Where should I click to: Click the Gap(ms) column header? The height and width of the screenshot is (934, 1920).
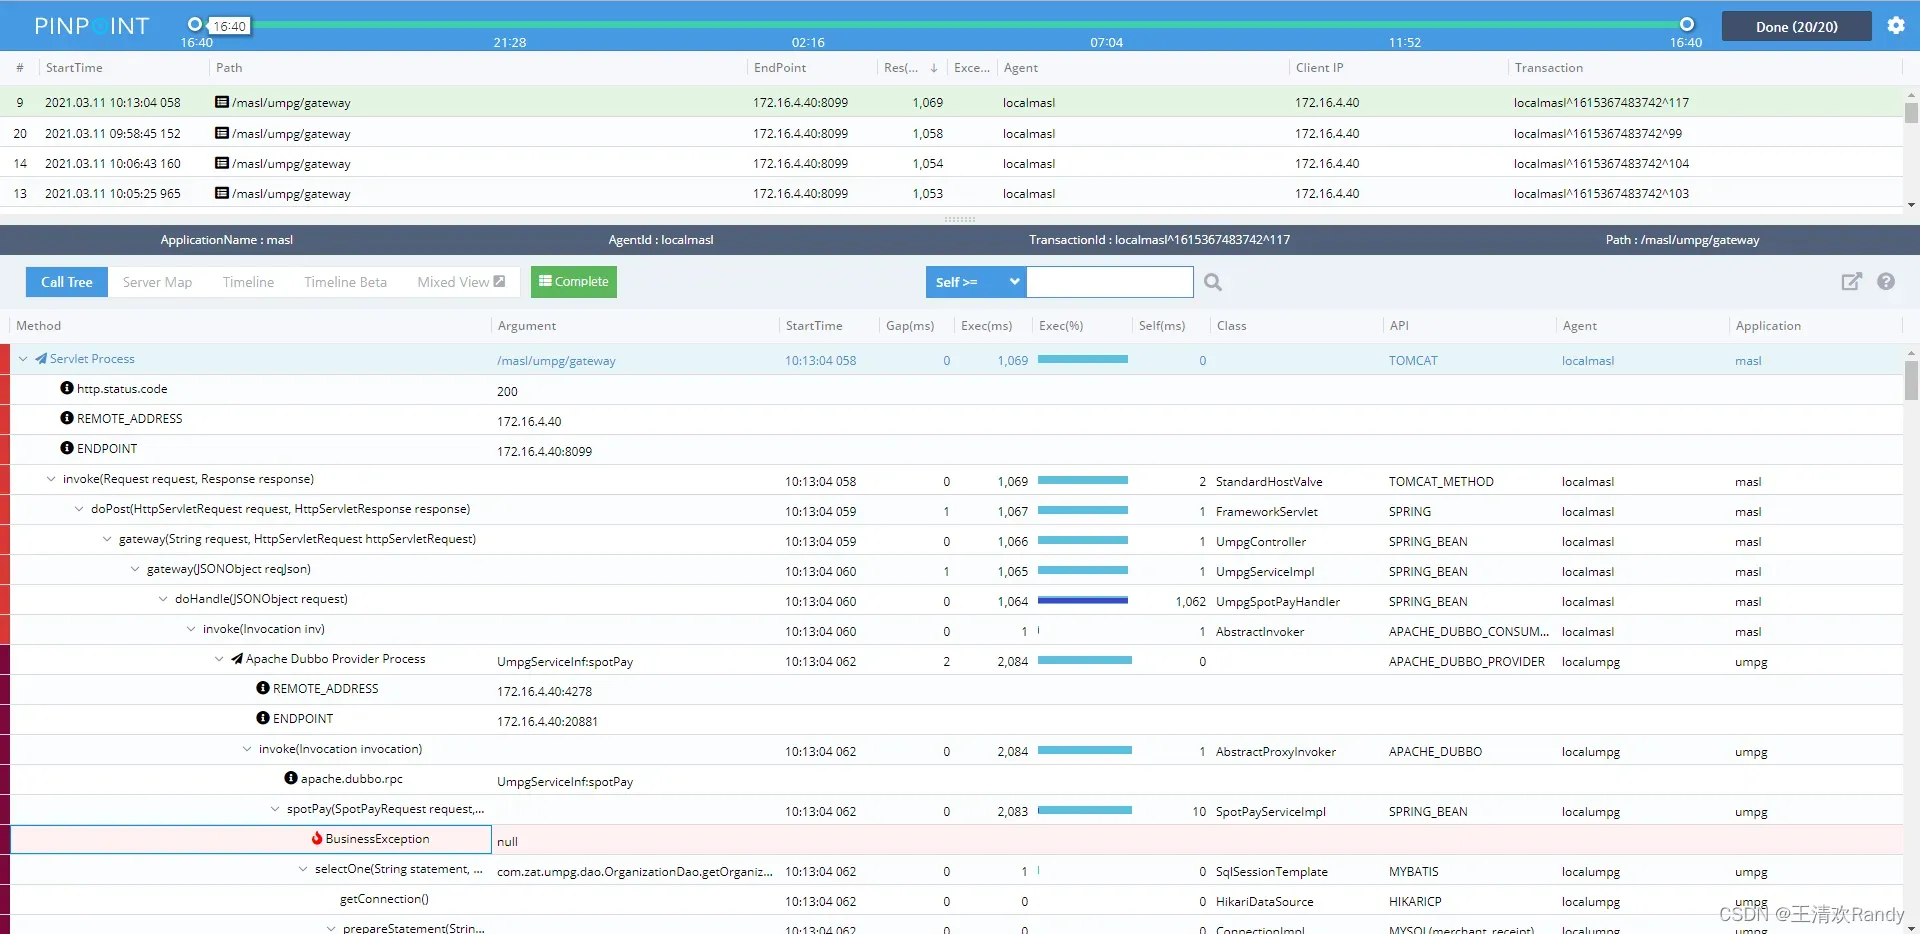pyautogui.click(x=910, y=326)
